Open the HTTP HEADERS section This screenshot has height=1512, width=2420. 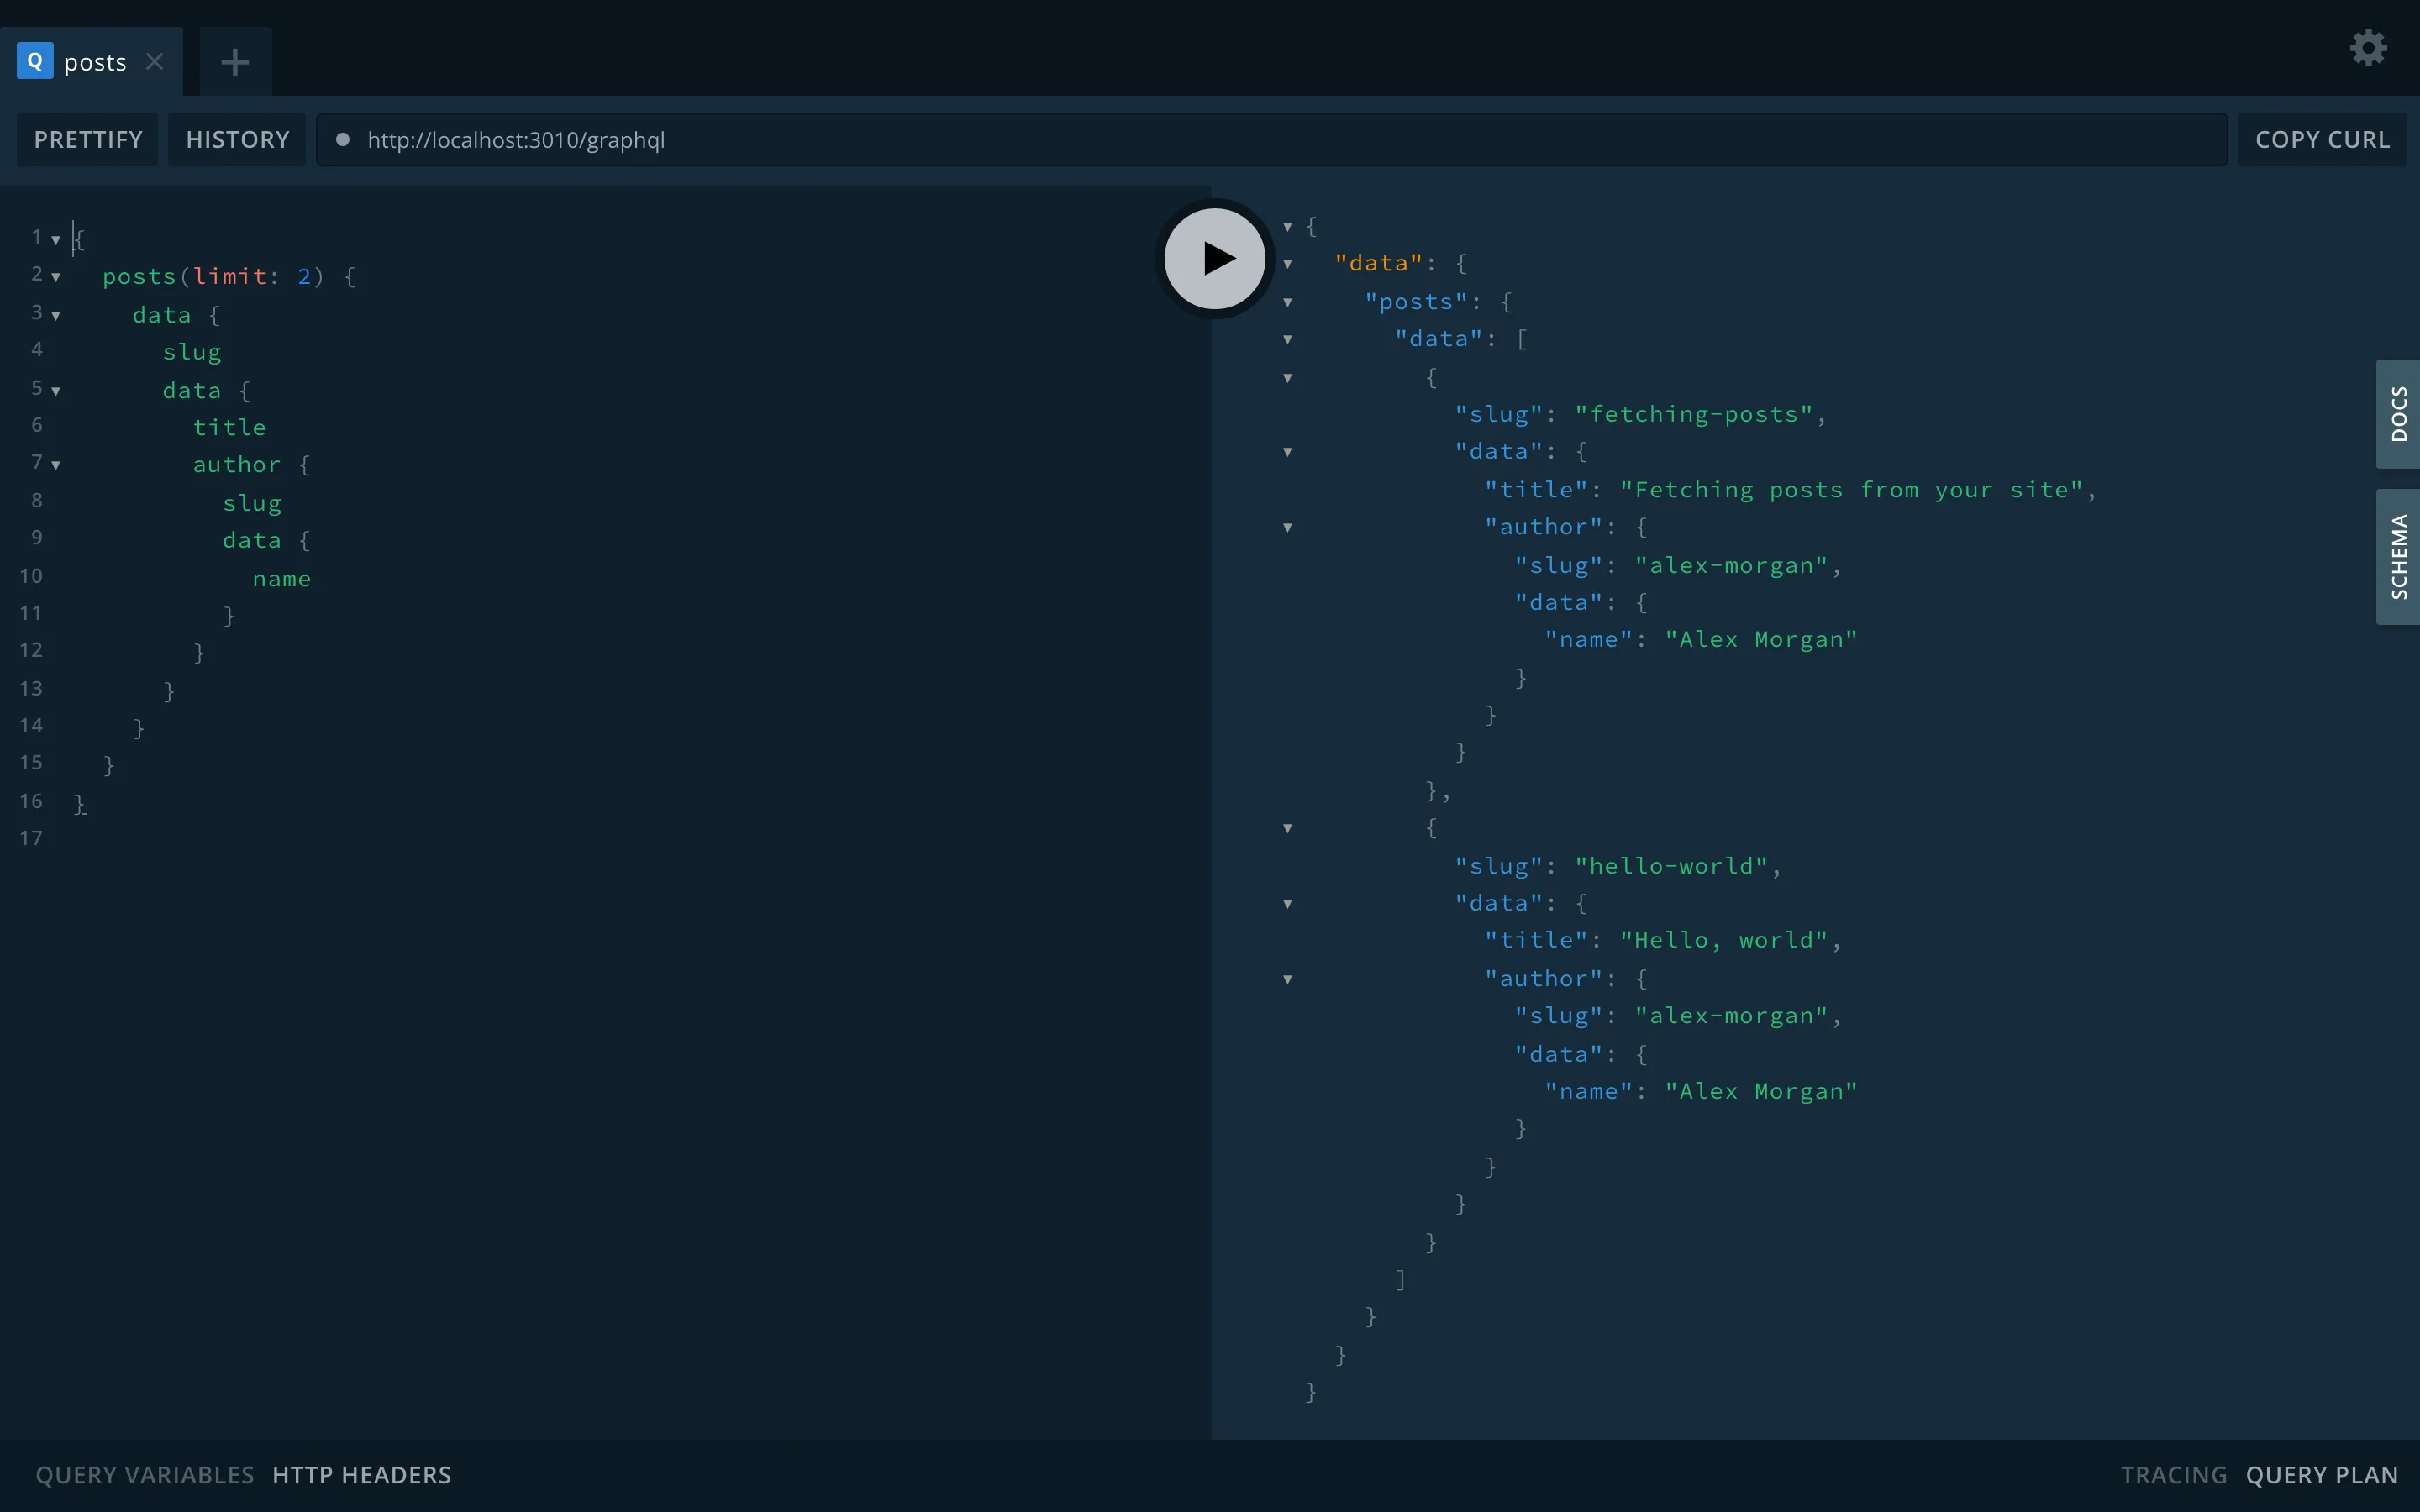click(362, 1475)
